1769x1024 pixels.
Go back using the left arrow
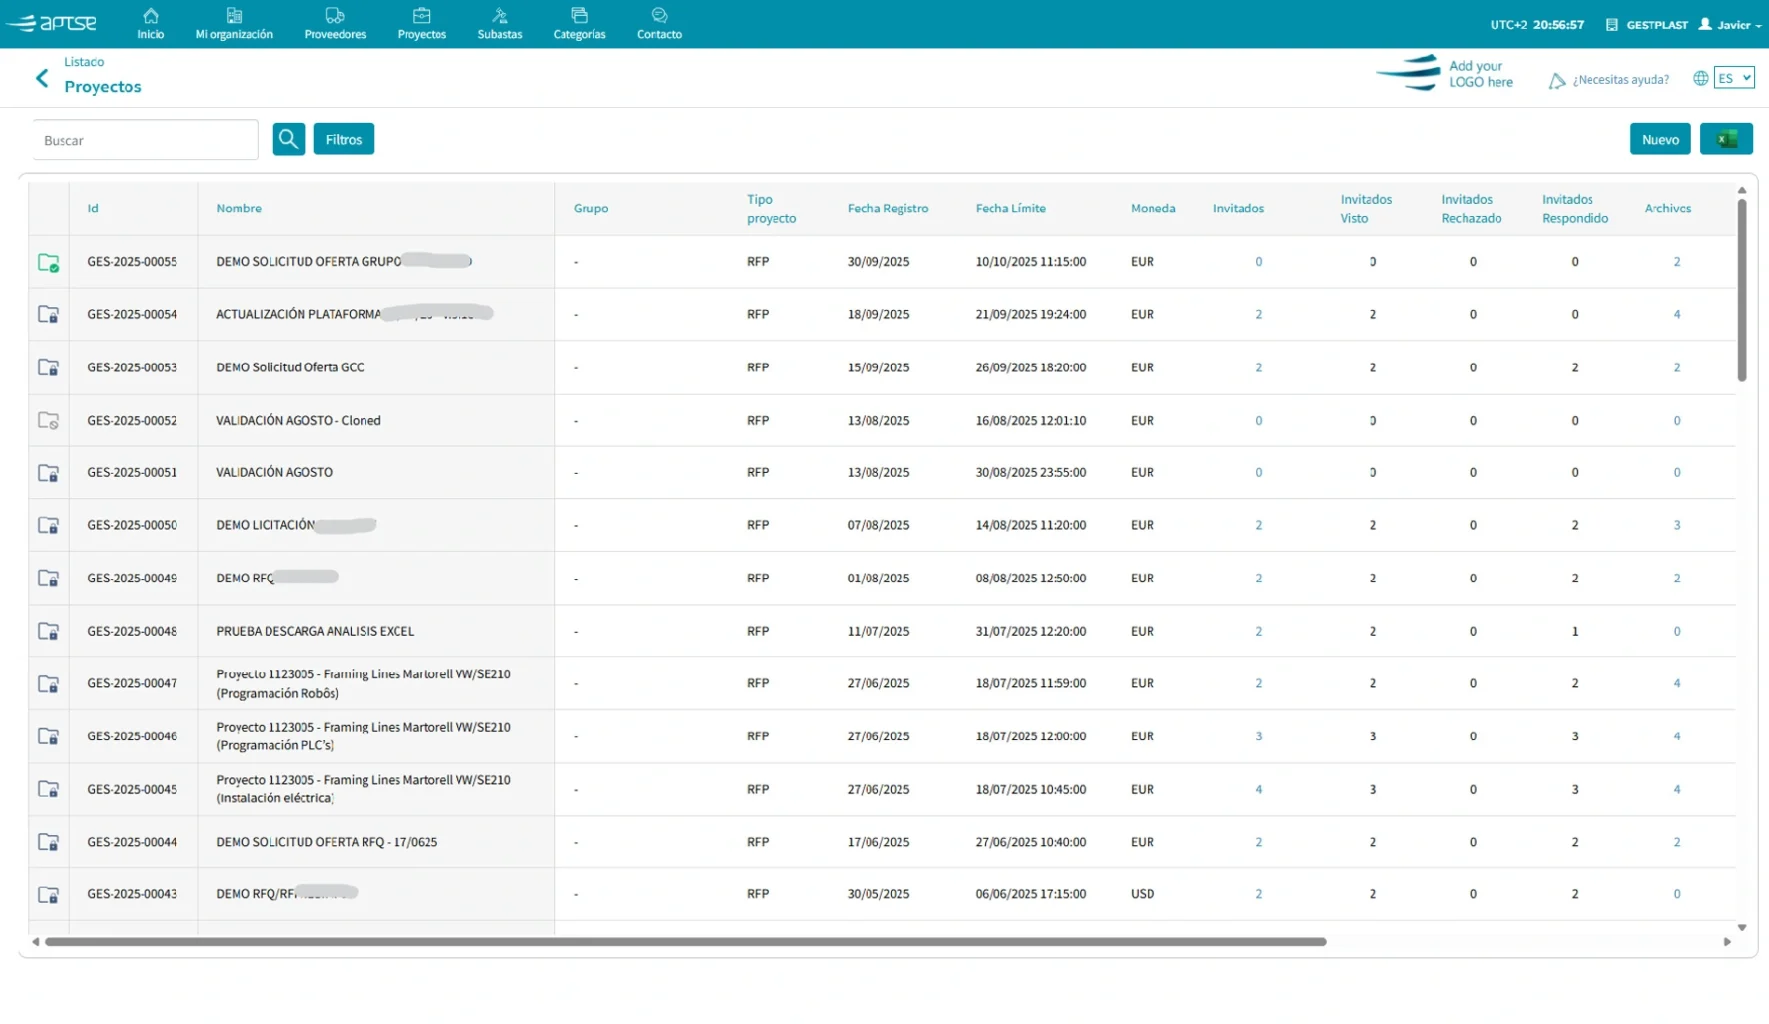[42, 78]
